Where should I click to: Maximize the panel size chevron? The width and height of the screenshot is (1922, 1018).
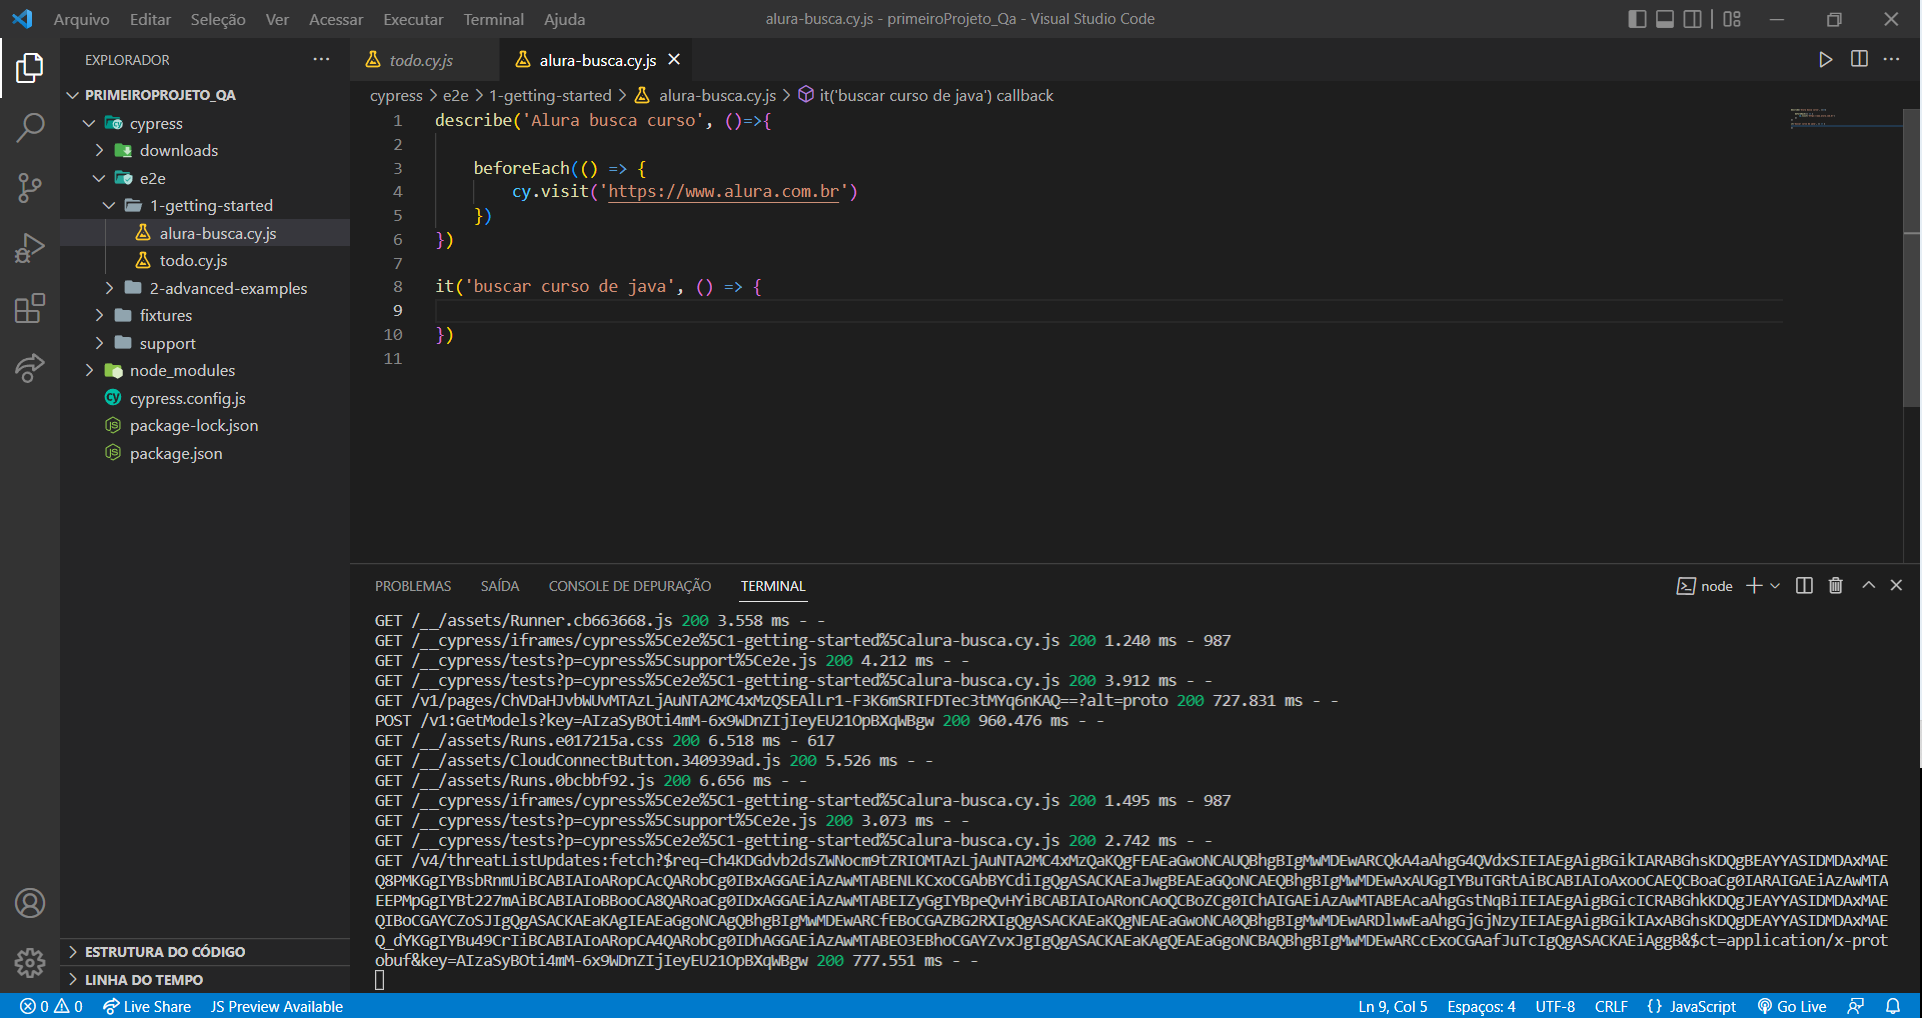1868,586
